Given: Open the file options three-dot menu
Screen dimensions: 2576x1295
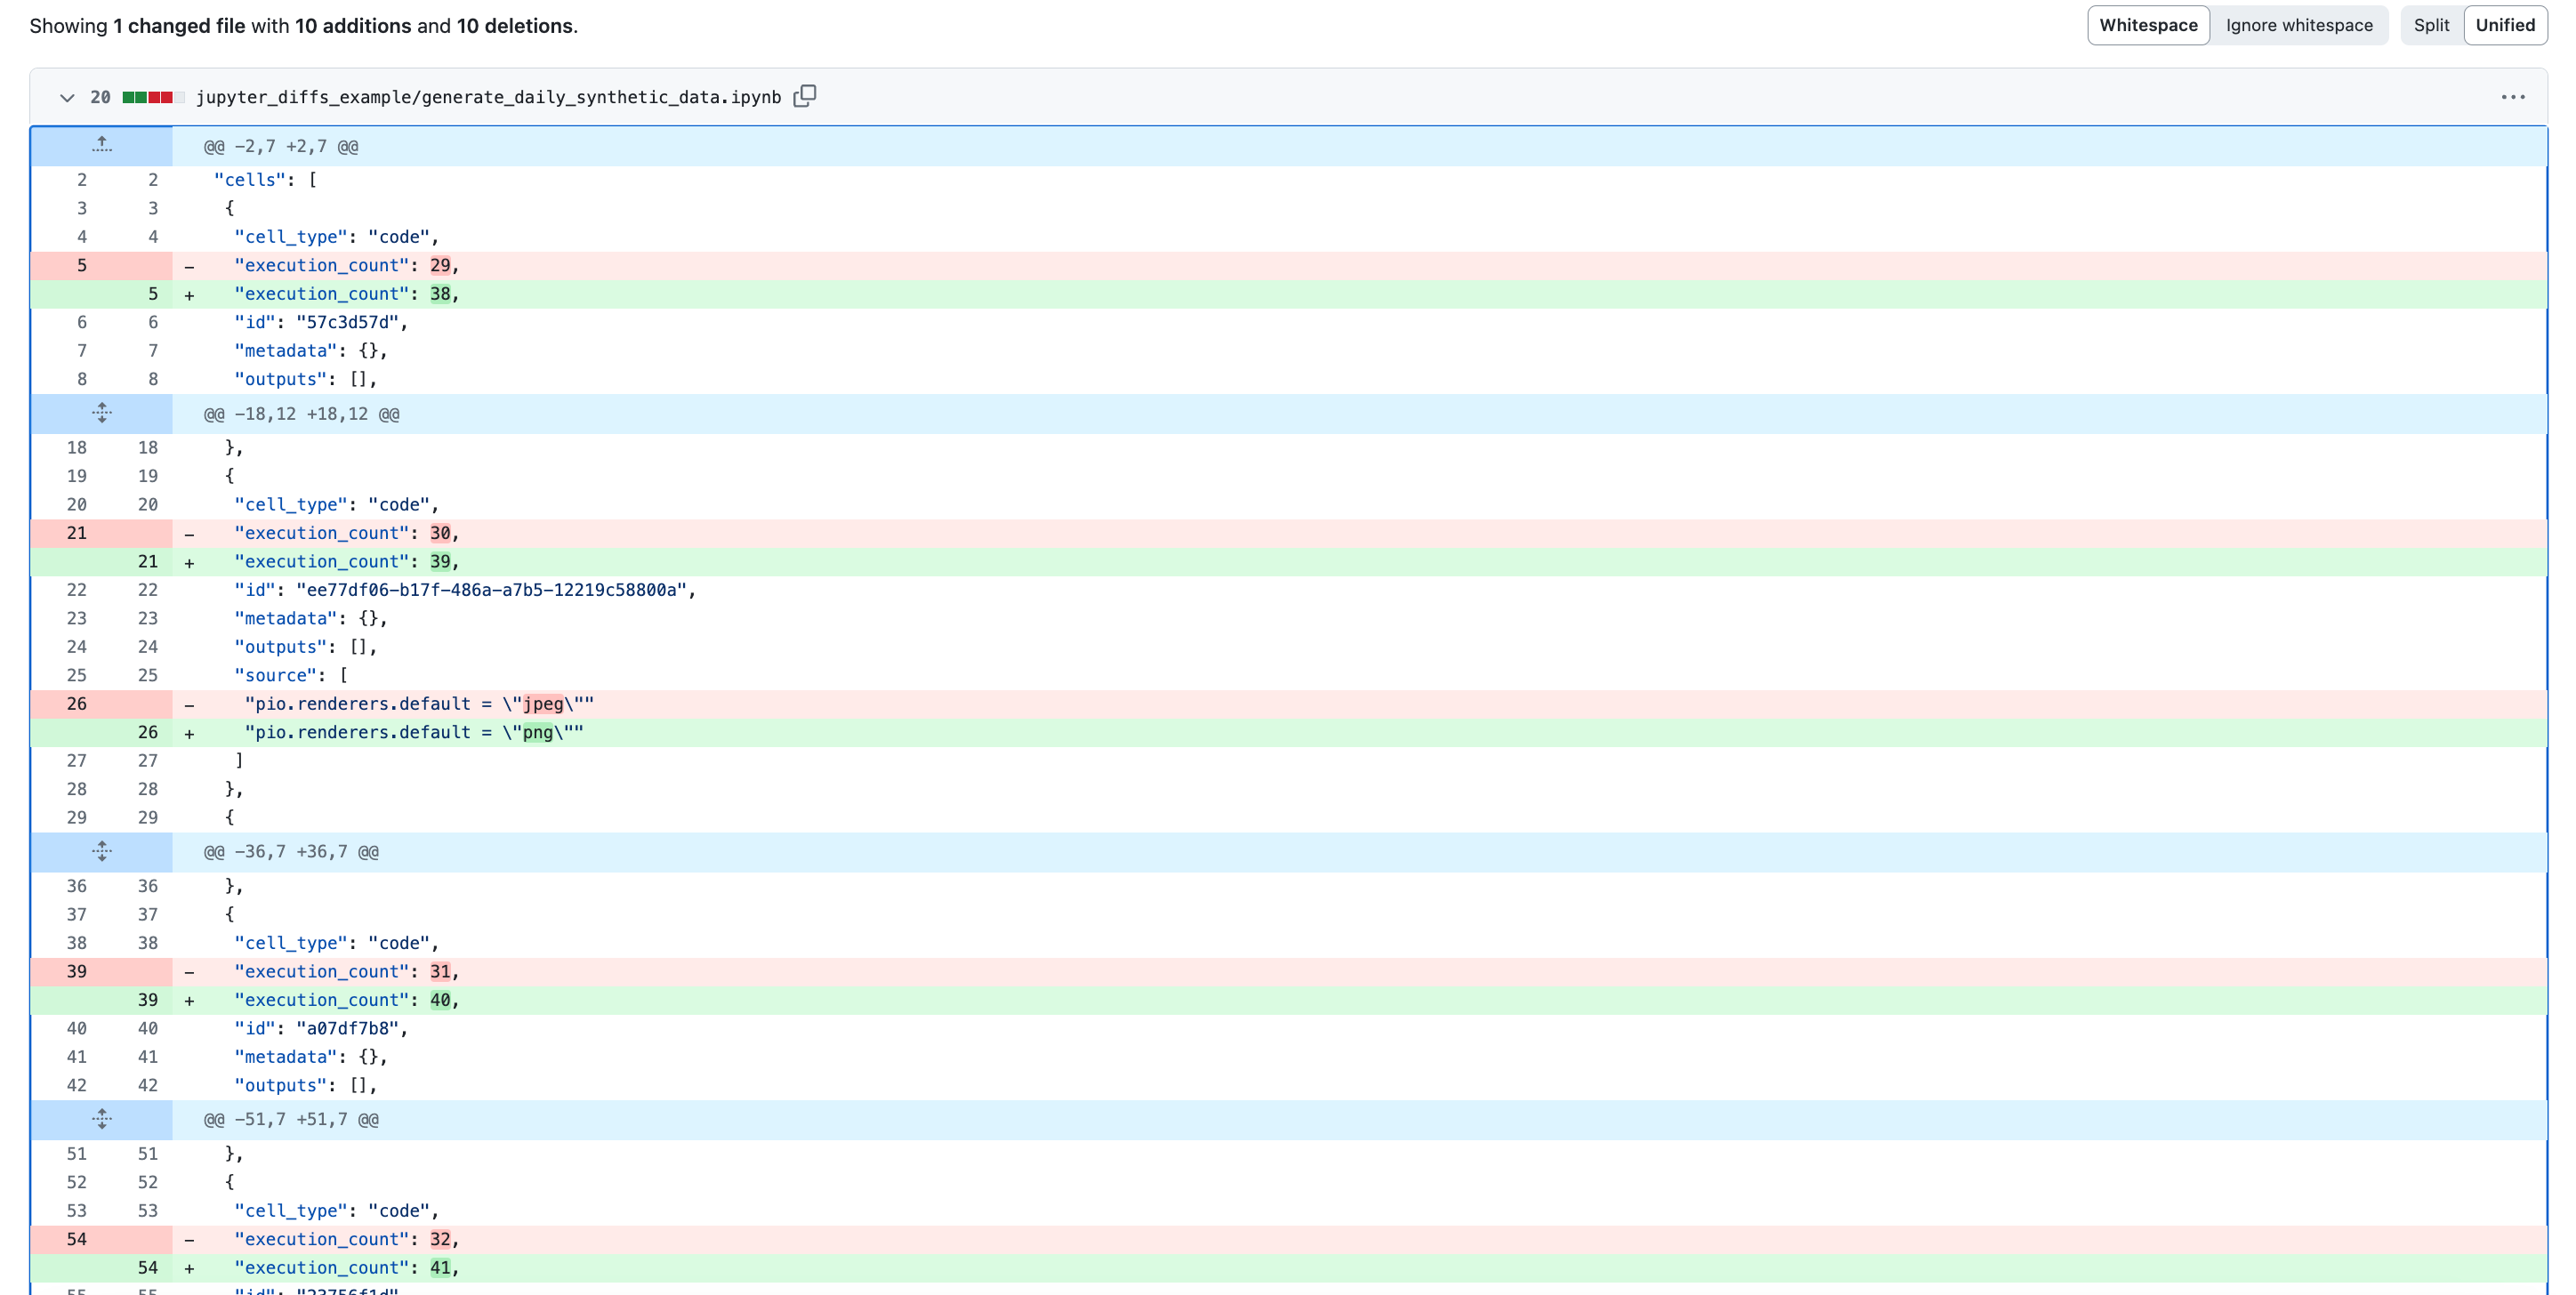Looking at the screenshot, I should pyautogui.click(x=2512, y=97).
